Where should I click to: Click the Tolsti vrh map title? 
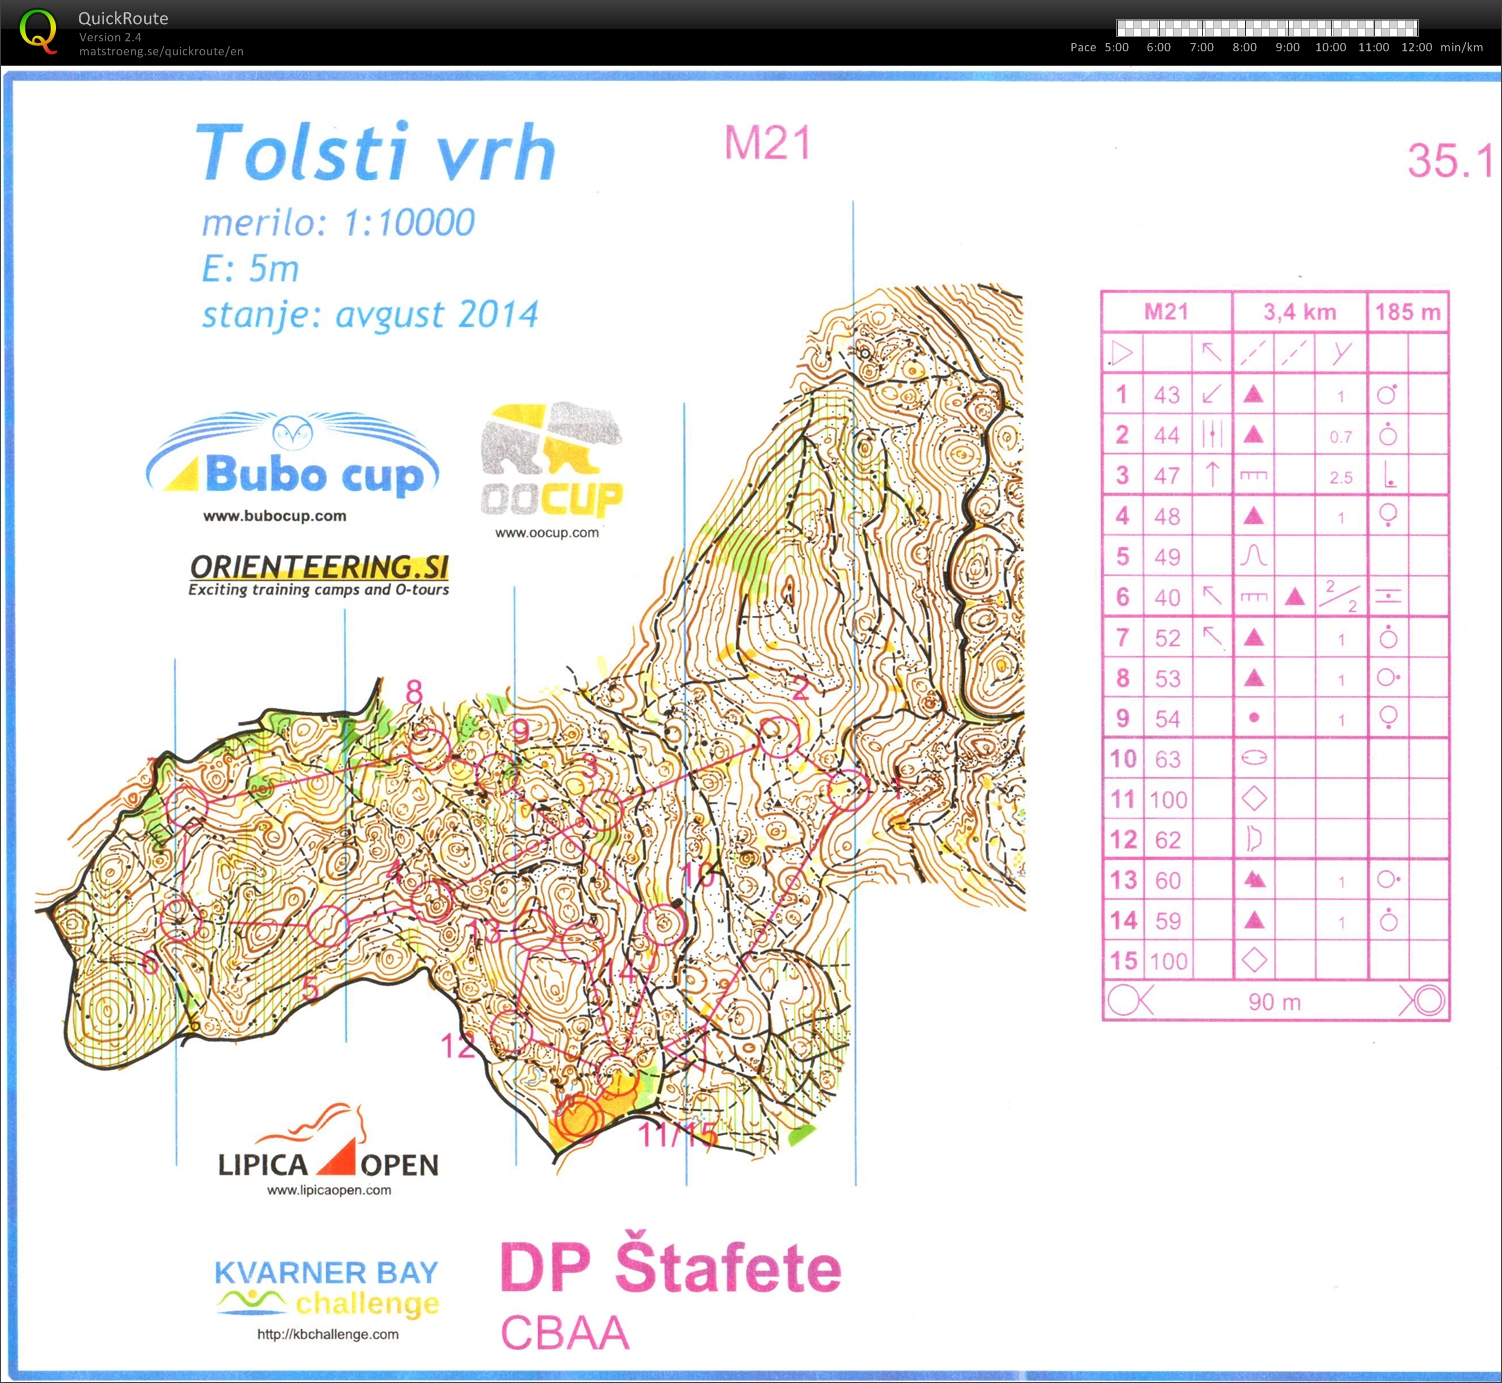[x=375, y=152]
